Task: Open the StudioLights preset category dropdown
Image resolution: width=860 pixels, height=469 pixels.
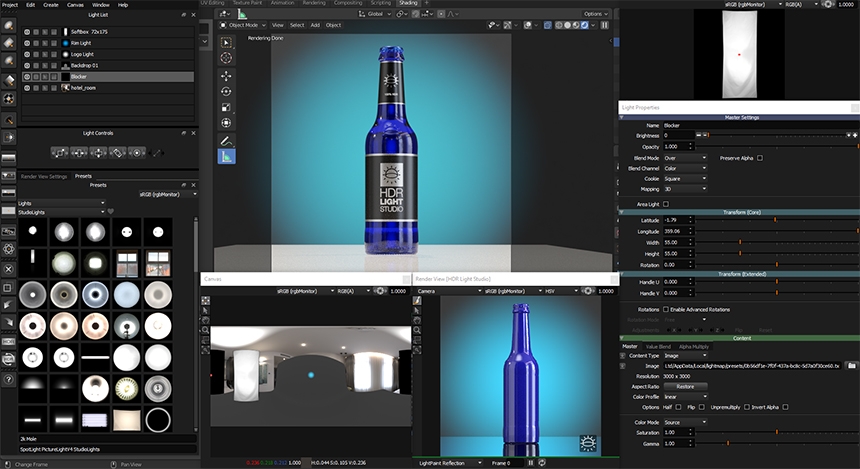Action: [x=61, y=212]
